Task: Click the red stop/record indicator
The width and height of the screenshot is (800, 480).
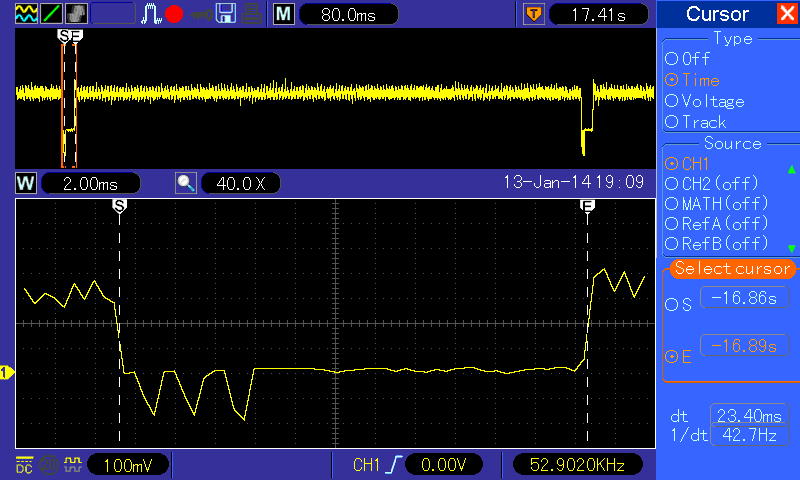Action: [174, 14]
